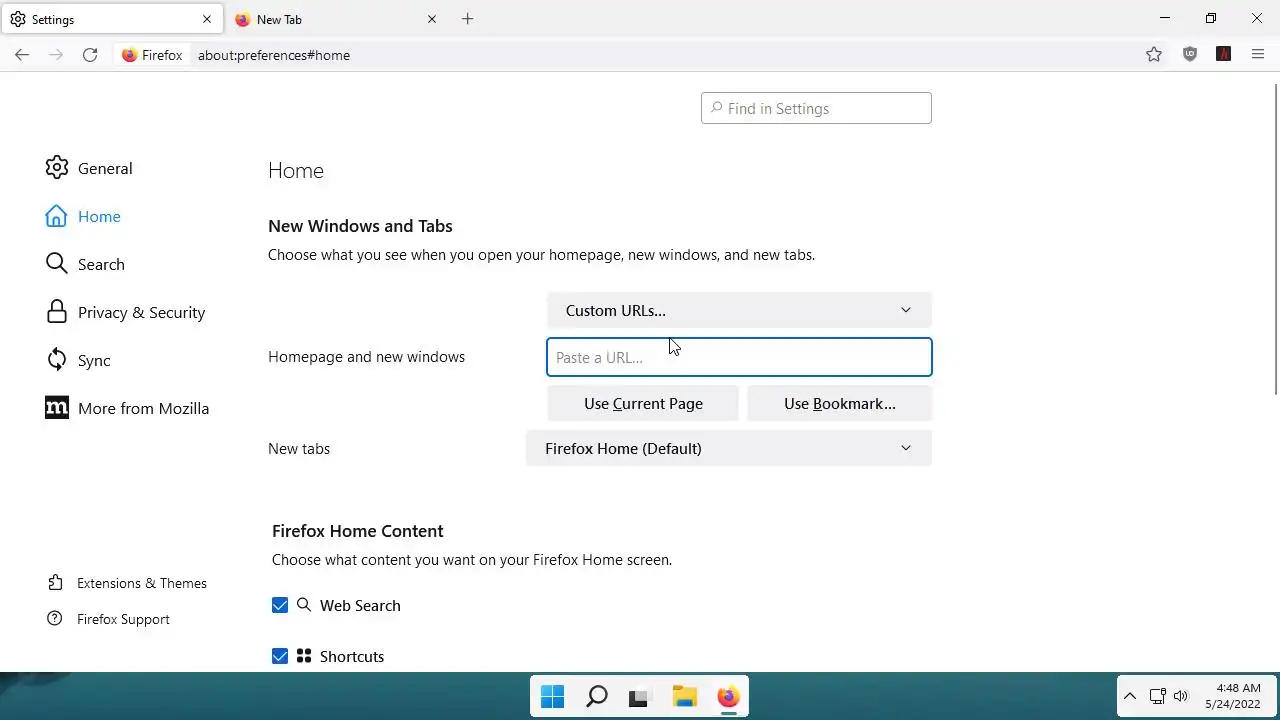Open the uBlock Origin shield extension
Viewport: 1280px width, 720px height.
point(1190,55)
